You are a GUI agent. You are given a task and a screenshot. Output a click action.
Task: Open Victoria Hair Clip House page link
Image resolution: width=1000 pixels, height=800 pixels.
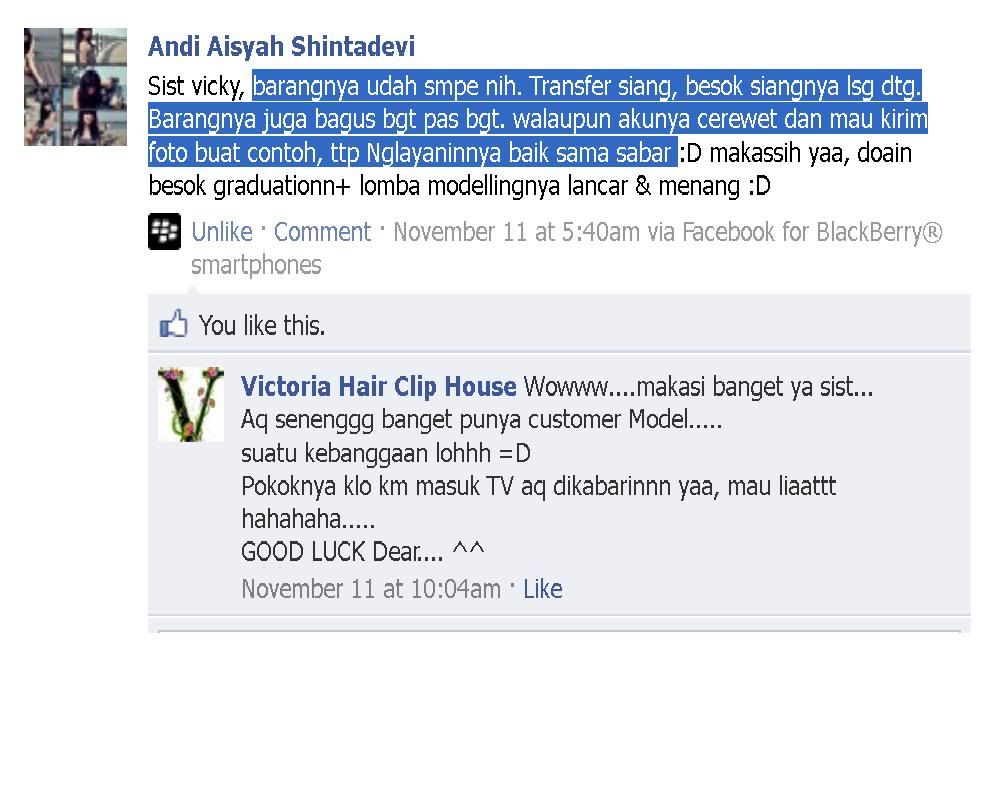(378, 387)
